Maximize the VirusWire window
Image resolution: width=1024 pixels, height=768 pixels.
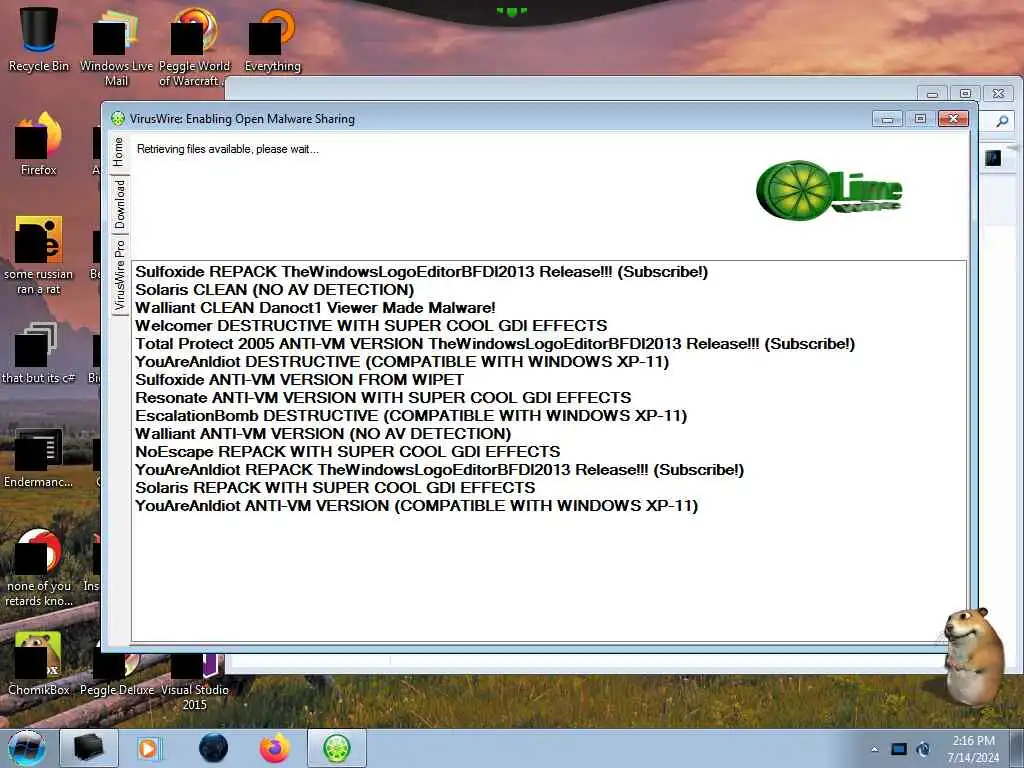click(920, 119)
